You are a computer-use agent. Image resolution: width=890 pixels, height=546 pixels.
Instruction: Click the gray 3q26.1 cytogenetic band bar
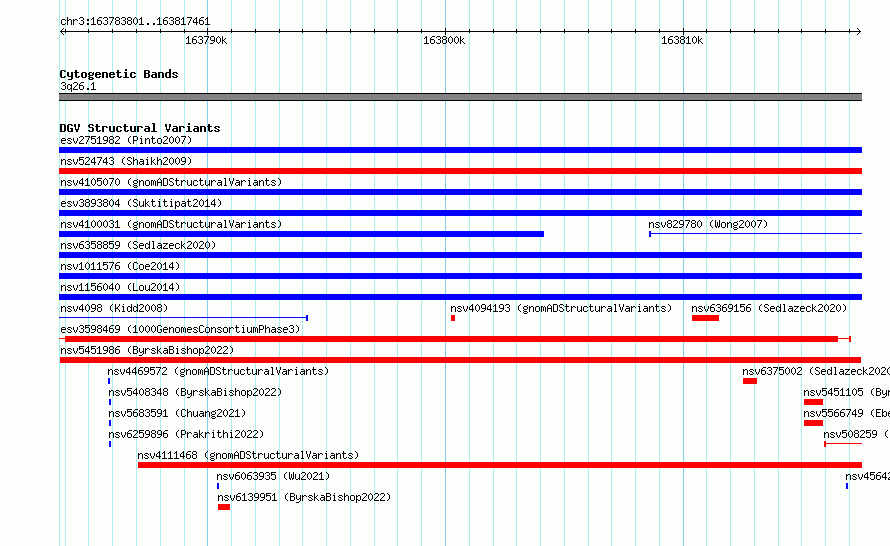[460, 97]
